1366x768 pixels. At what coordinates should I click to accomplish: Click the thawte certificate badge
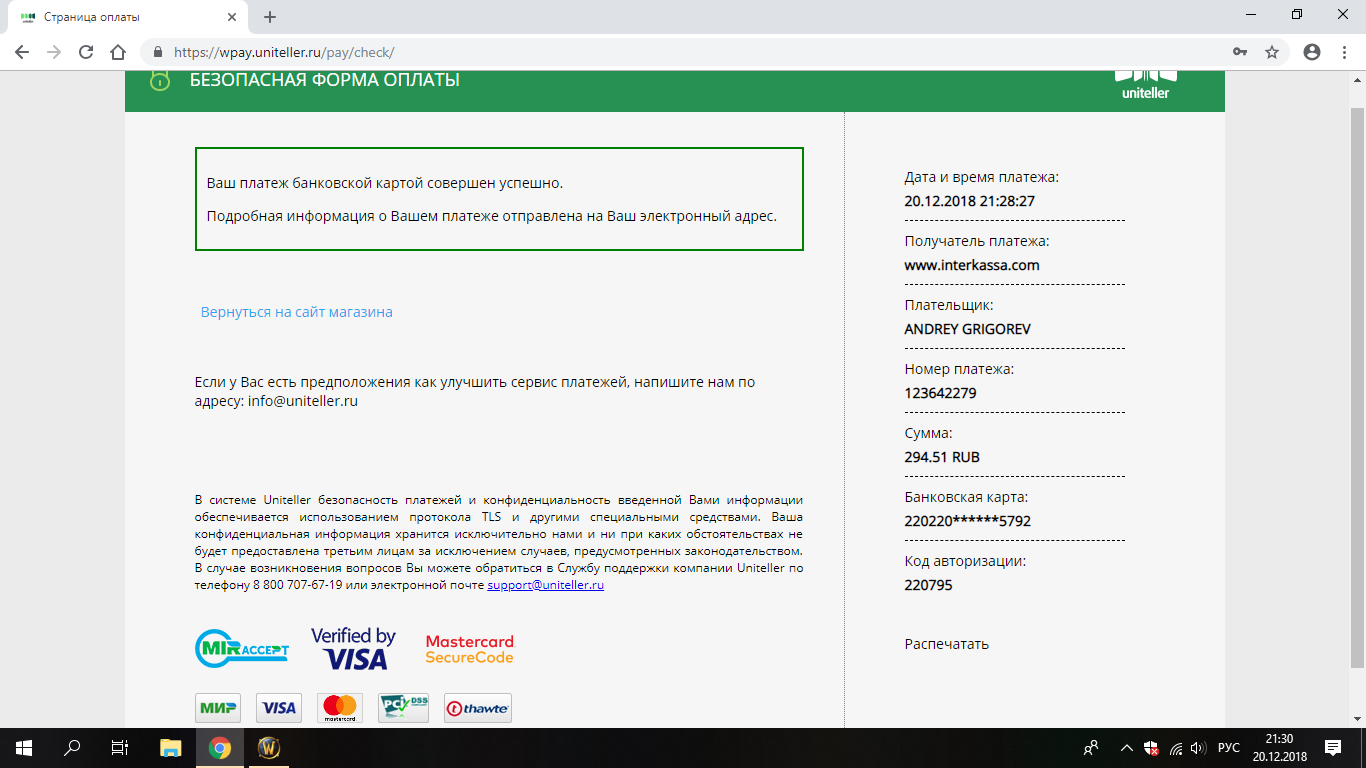coord(478,708)
